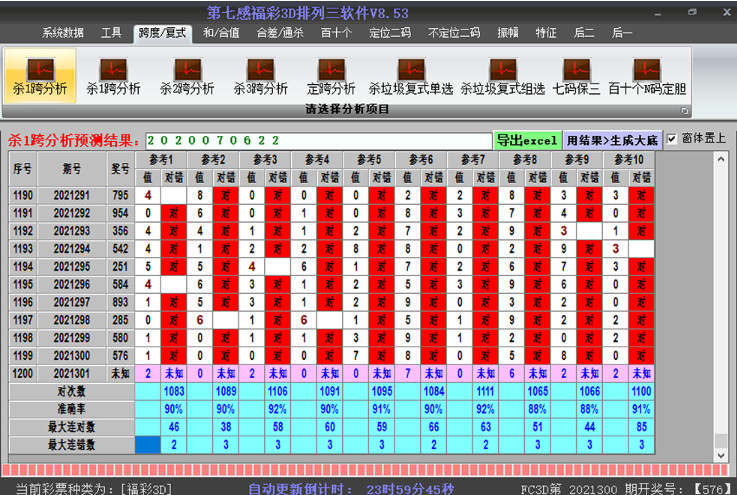Click 序号 cell 1195

23,284
